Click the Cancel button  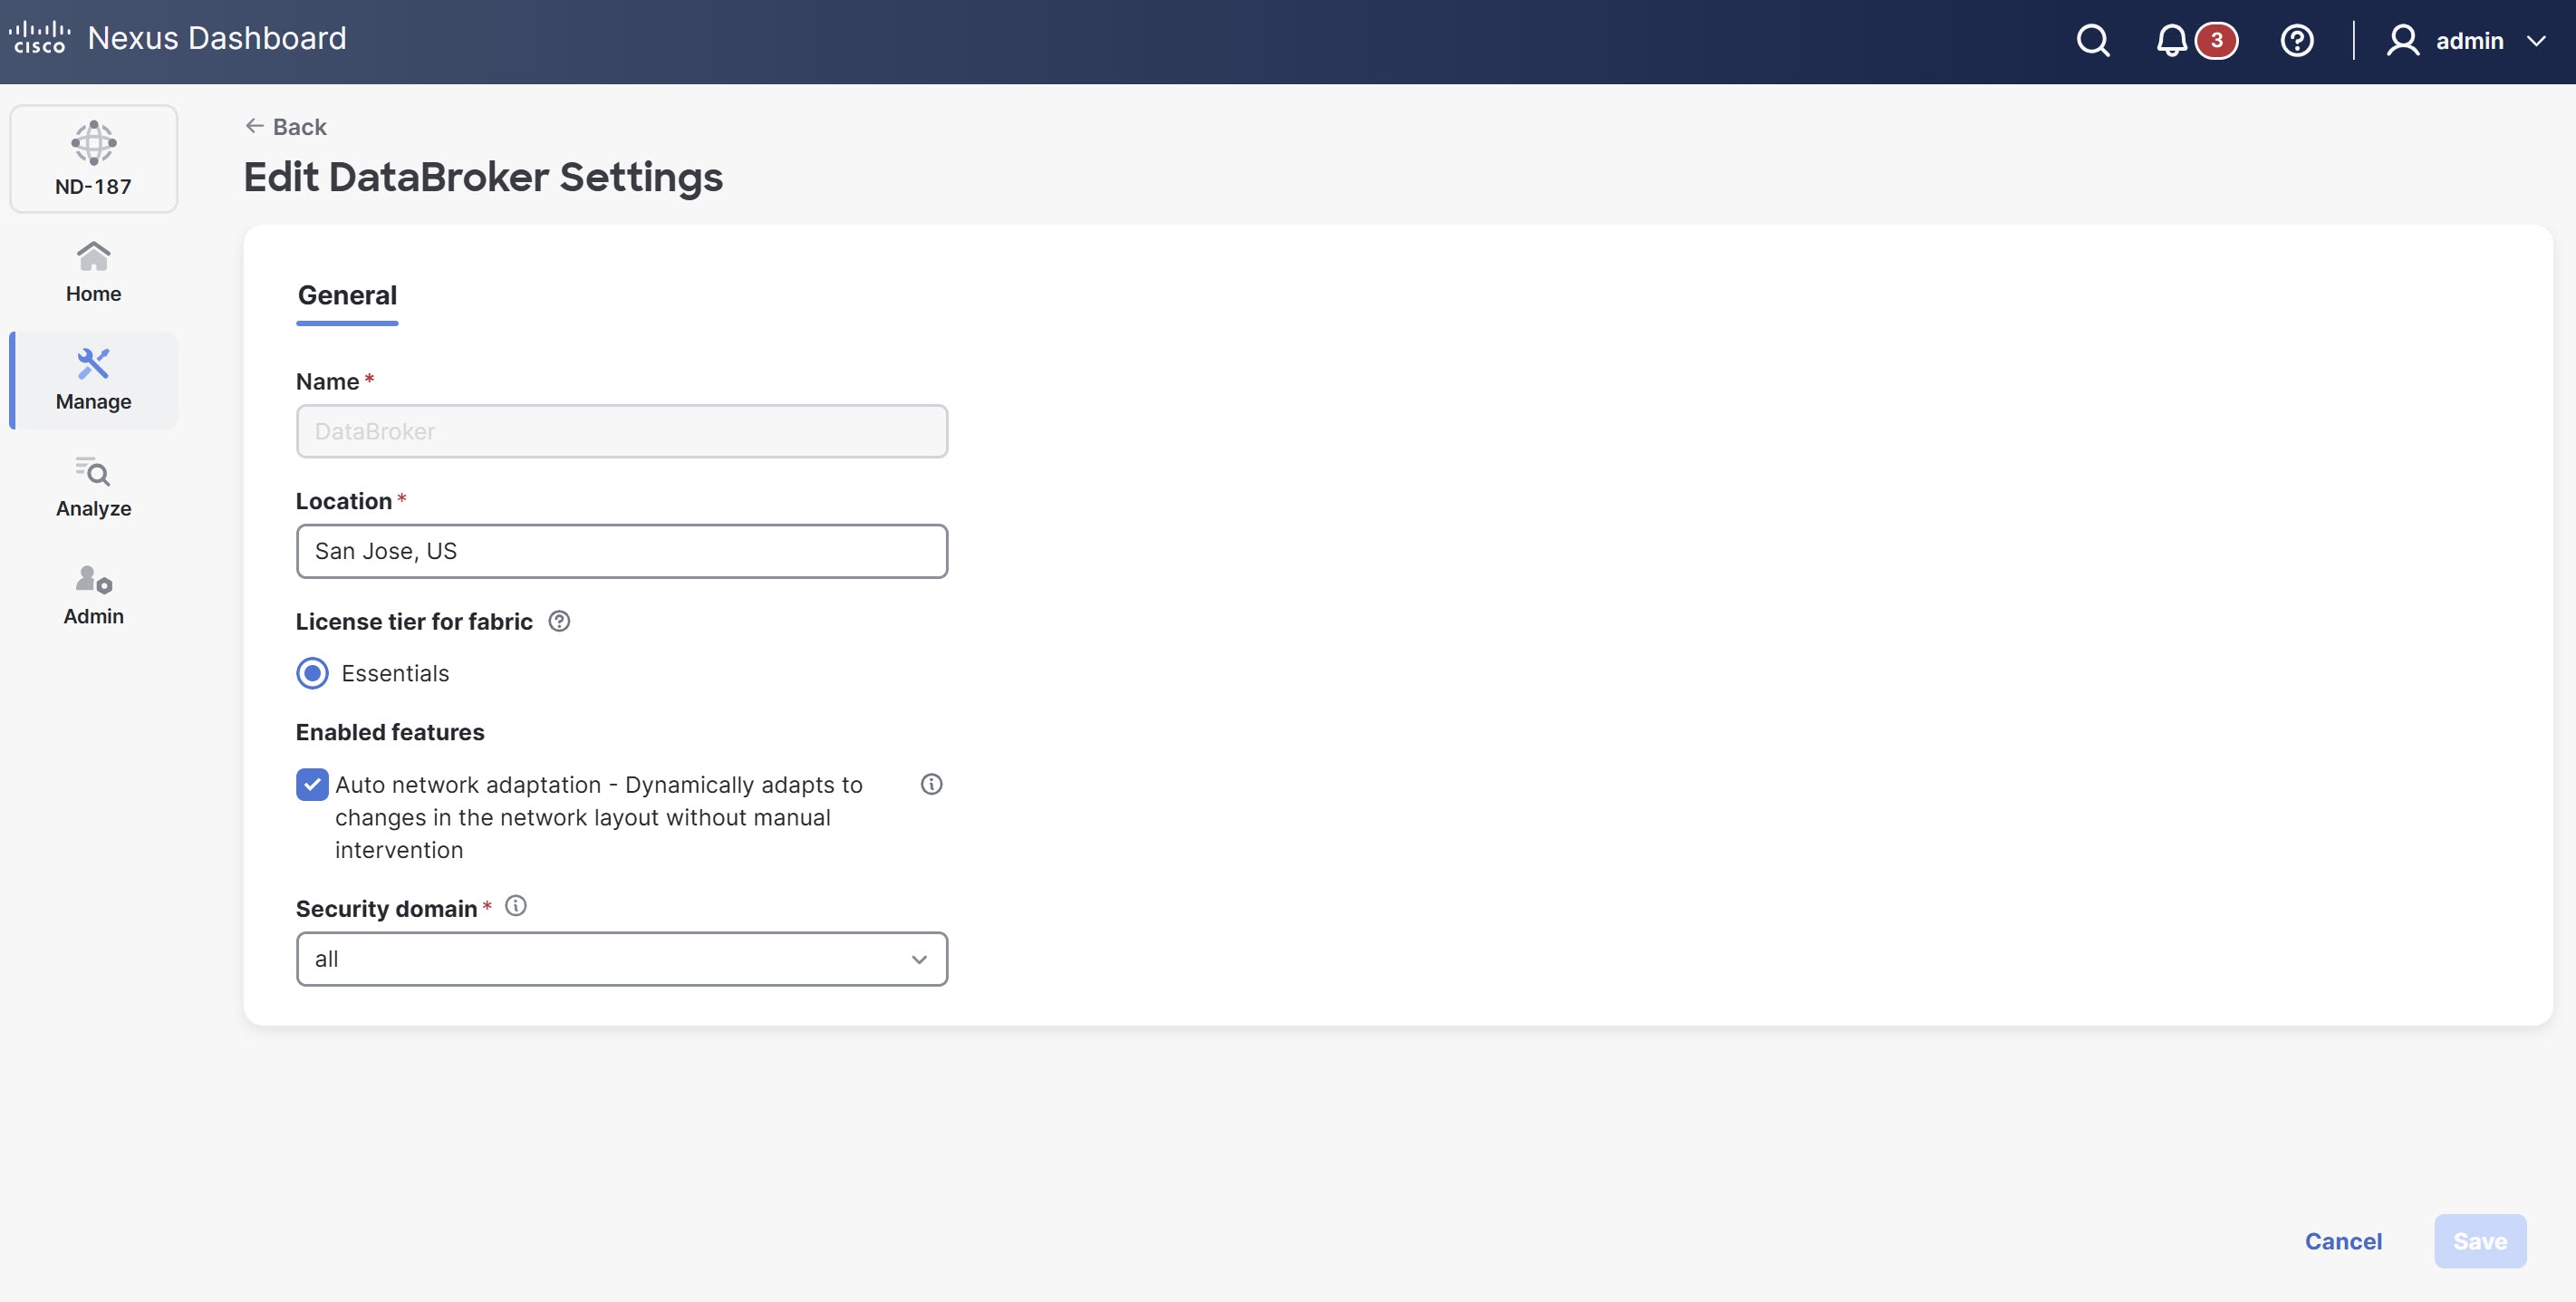2342,1241
